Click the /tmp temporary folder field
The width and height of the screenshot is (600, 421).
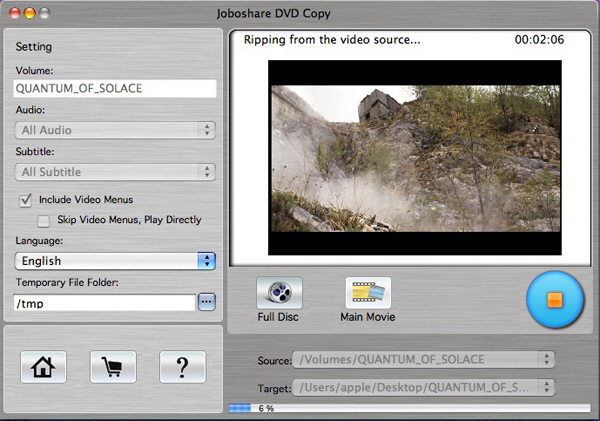click(x=104, y=303)
